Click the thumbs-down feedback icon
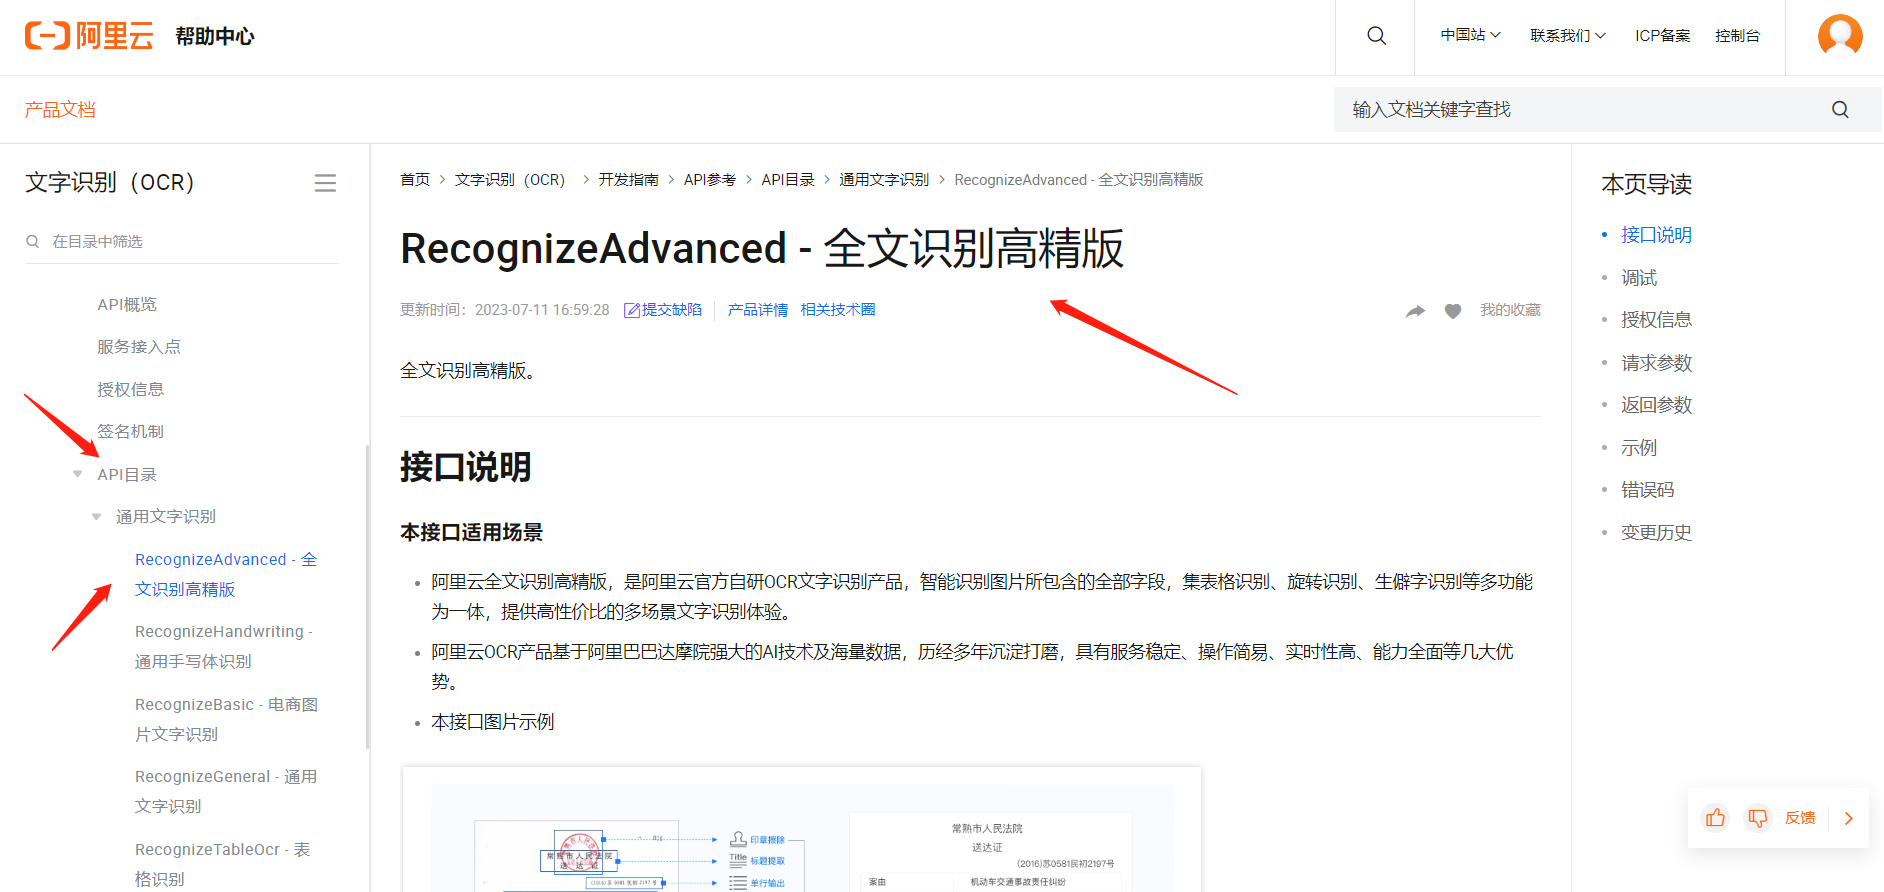Viewport: 1884px width, 892px height. [1757, 818]
